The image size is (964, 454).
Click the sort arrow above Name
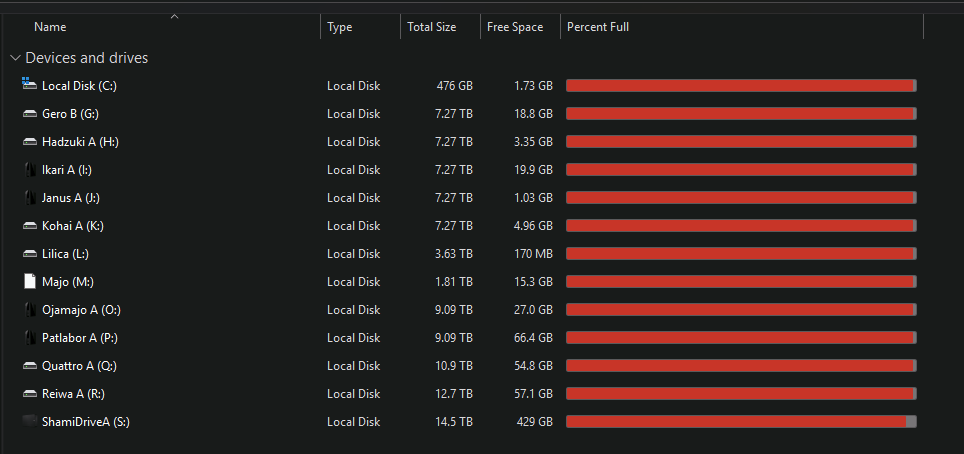click(174, 17)
